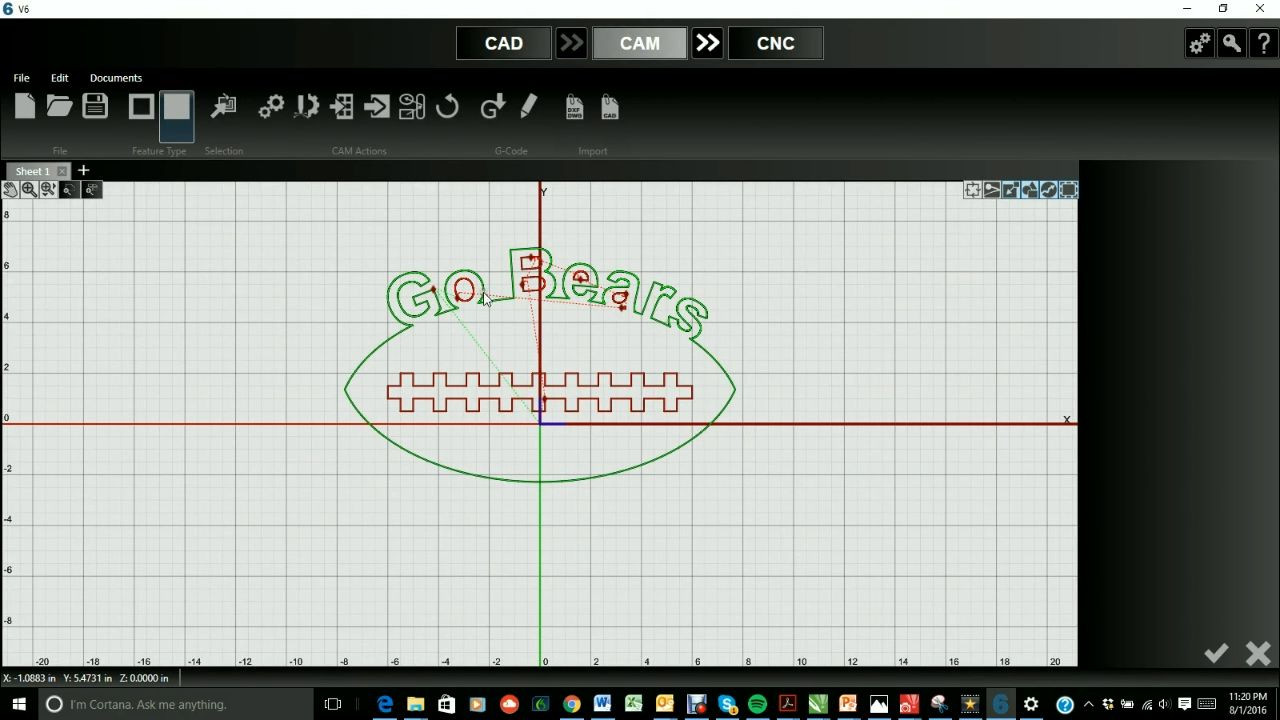The image size is (1280, 720).
Task: Open the CAM settings double-gear icon
Action: pos(271,107)
